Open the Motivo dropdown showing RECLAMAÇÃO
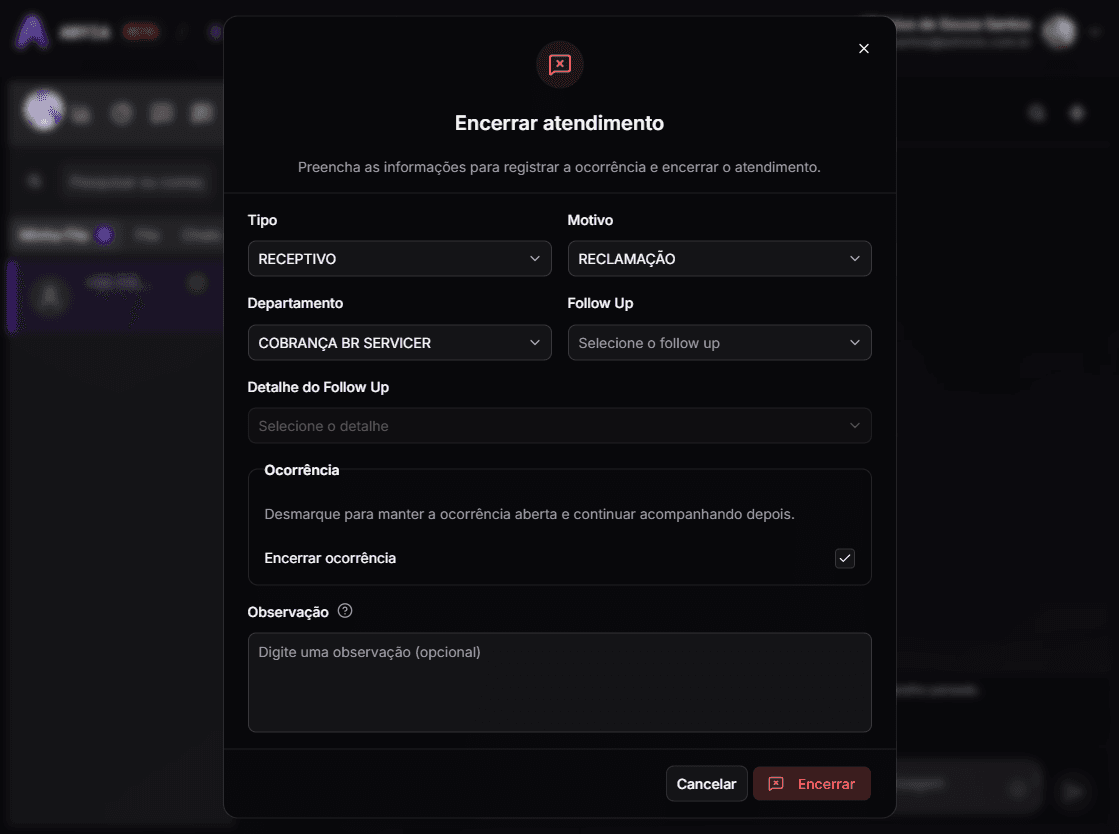Viewport: 1119px width, 834px height. coord(719,258)
